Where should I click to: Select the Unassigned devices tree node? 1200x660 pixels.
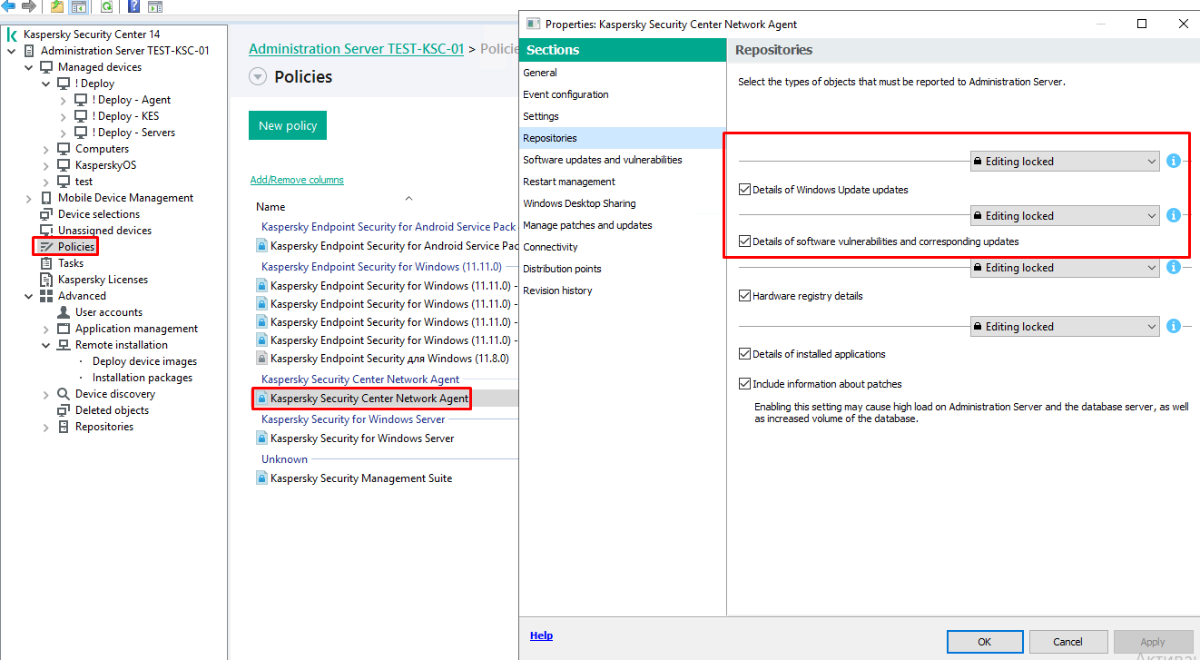[105, 231]
